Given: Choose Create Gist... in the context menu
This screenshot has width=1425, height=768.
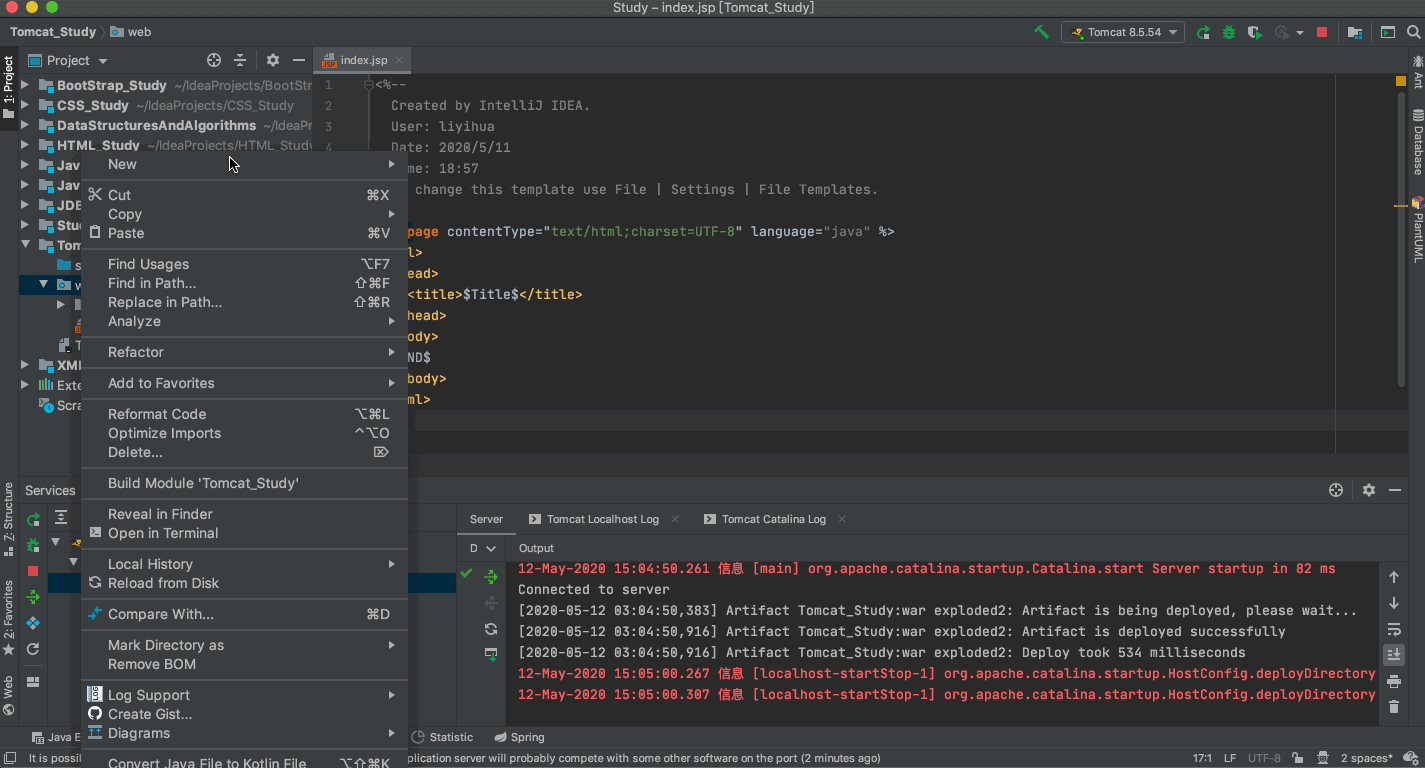Looking at the screenshot, I should coord(244,714).
